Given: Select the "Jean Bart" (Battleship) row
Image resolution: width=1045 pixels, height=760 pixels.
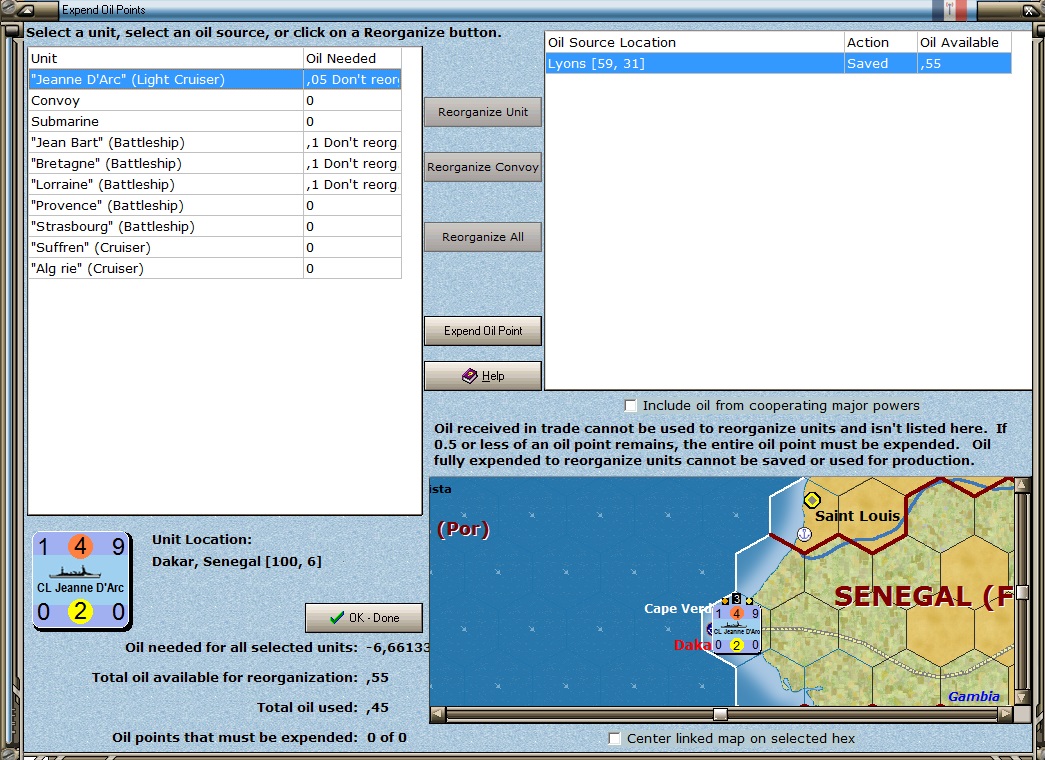Looking at the screenshot, I should pos(215,143).
